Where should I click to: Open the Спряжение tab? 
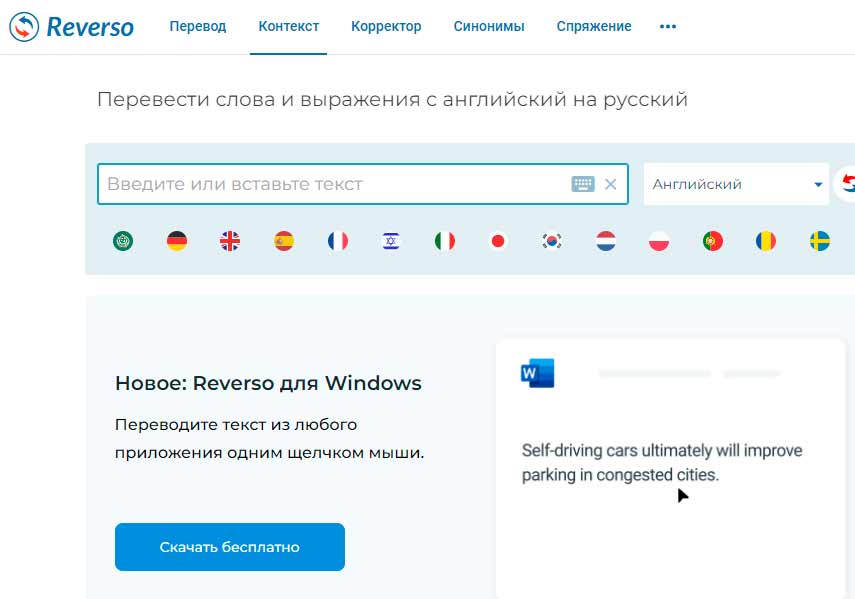click(x=594, y=27)
